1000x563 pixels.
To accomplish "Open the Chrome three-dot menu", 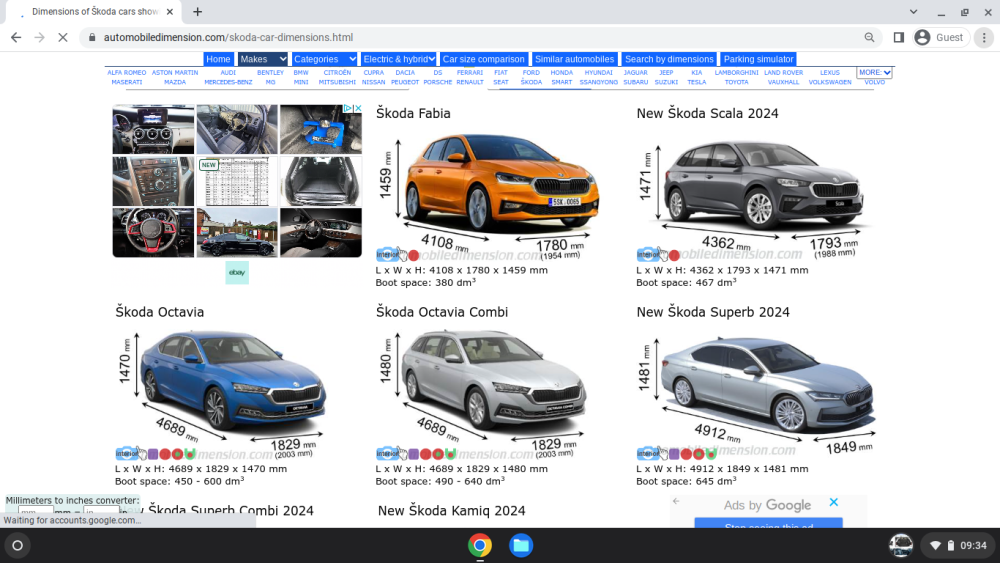I will pos(984,38).
